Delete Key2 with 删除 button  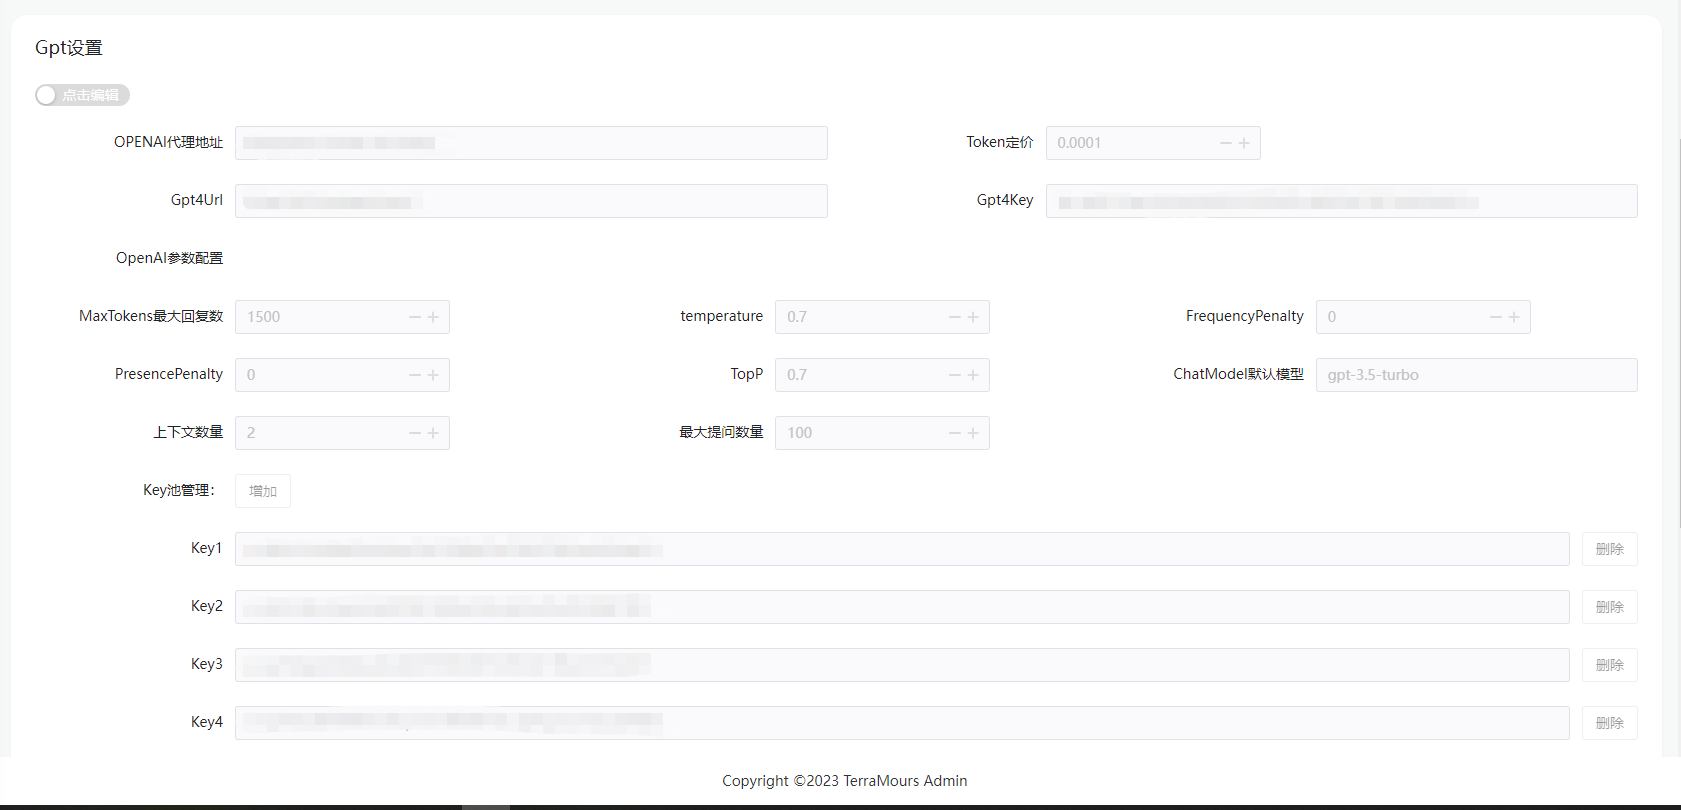[1610, 607]
